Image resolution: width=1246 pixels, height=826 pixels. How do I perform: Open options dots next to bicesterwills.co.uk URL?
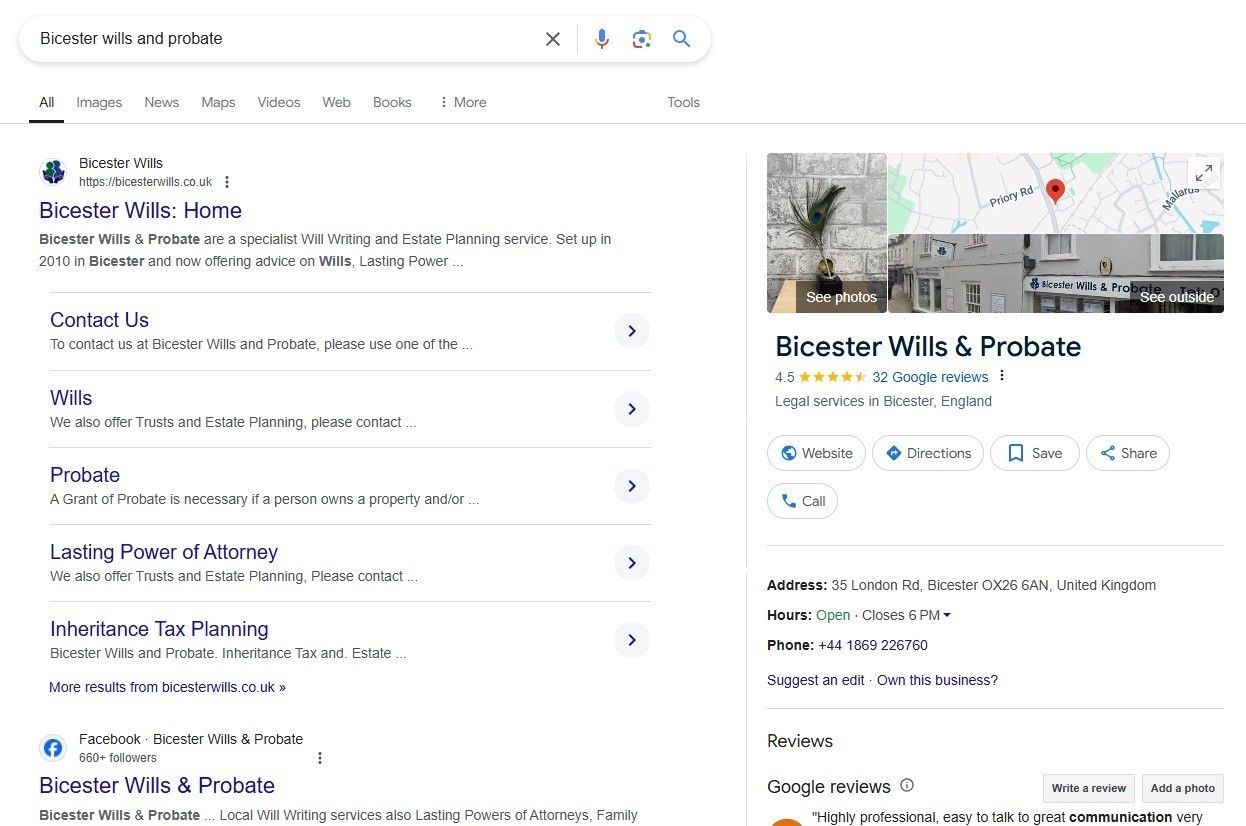(227, 182)
